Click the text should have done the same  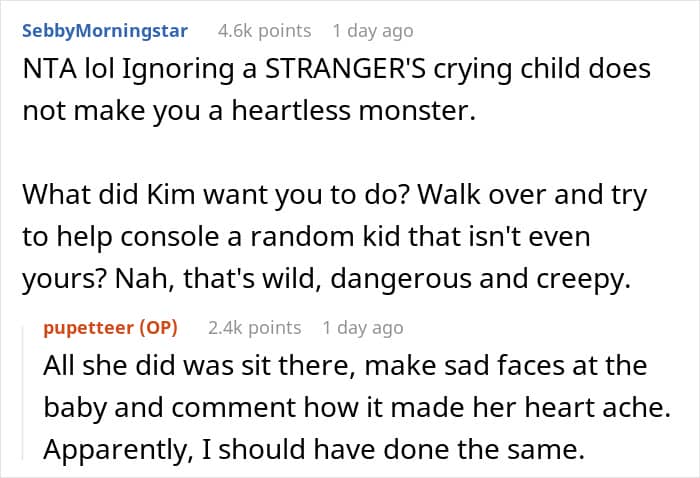(393, 450)
